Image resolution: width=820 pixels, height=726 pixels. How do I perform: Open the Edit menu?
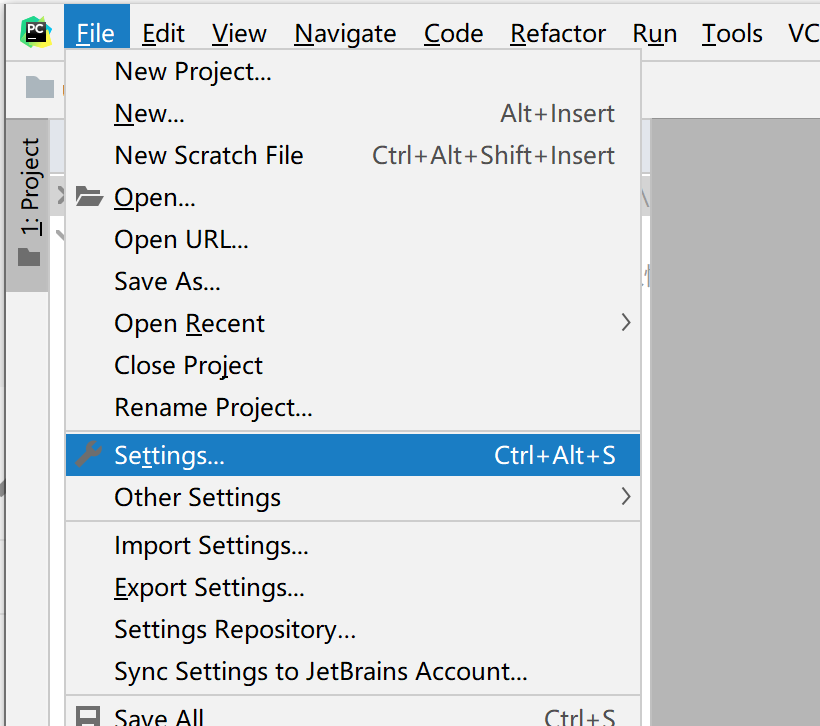point(163,33)
